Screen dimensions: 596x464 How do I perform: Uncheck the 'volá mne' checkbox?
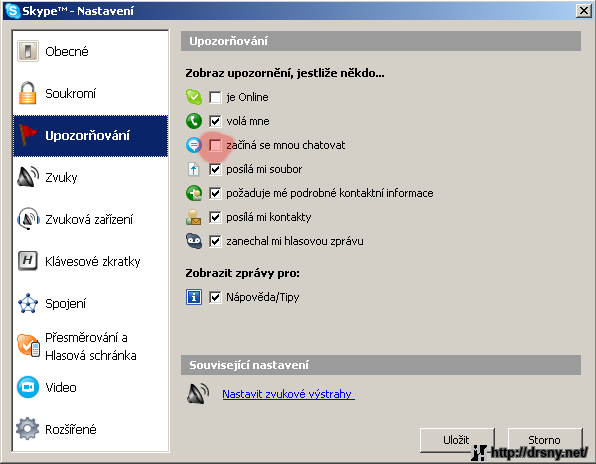pos(215,121)
